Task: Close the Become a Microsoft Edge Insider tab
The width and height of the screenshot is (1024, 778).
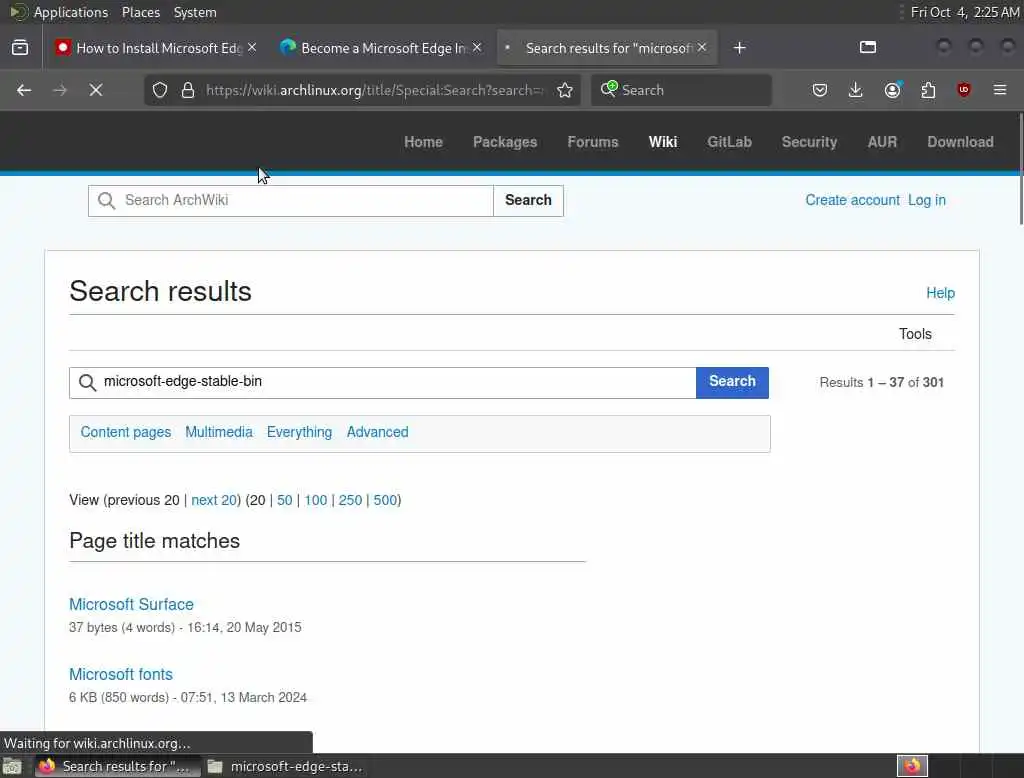Action: [477, 48]
